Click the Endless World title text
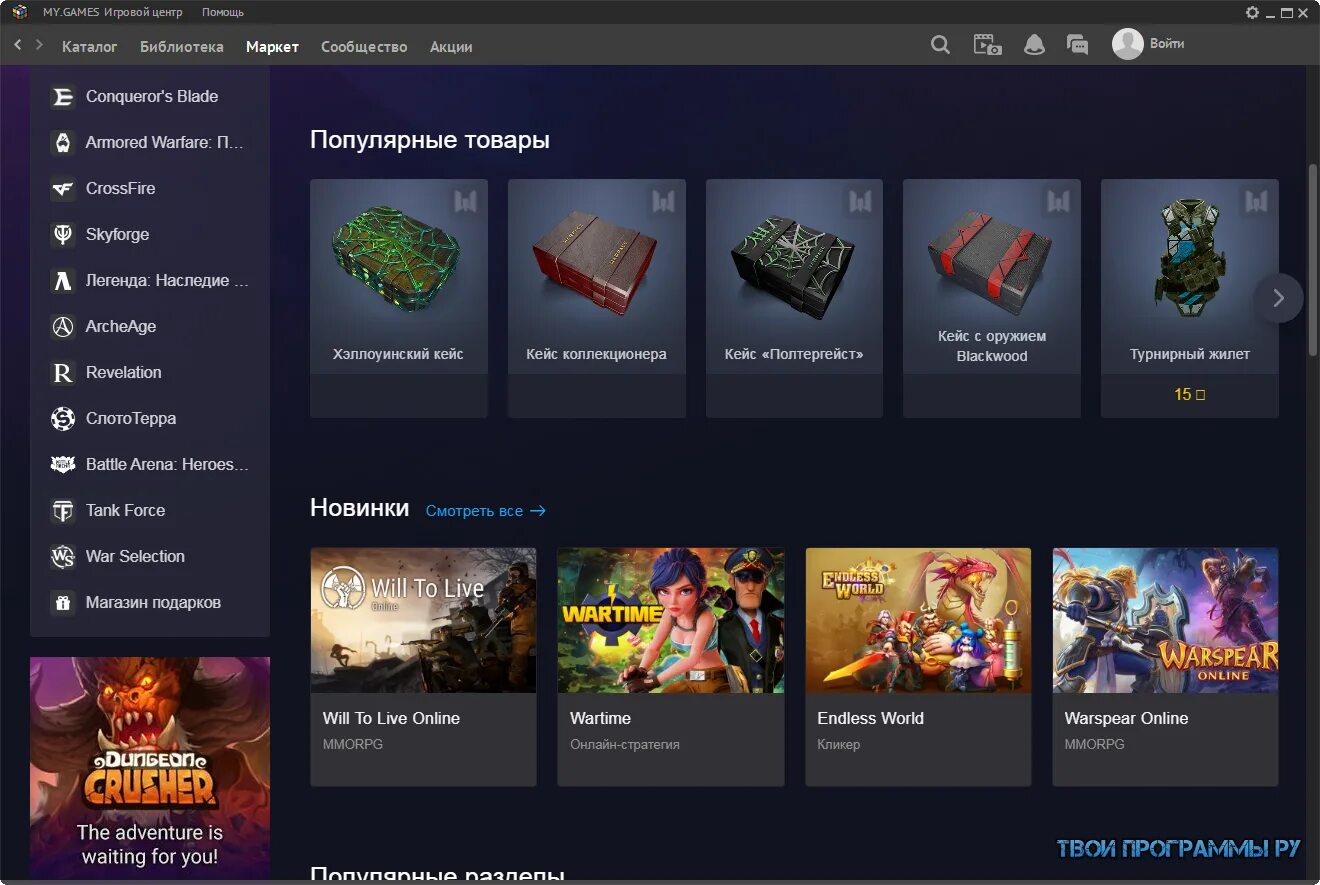Image resolution: width=1320 pixels, height=885 pixels. tap(870, 718)
